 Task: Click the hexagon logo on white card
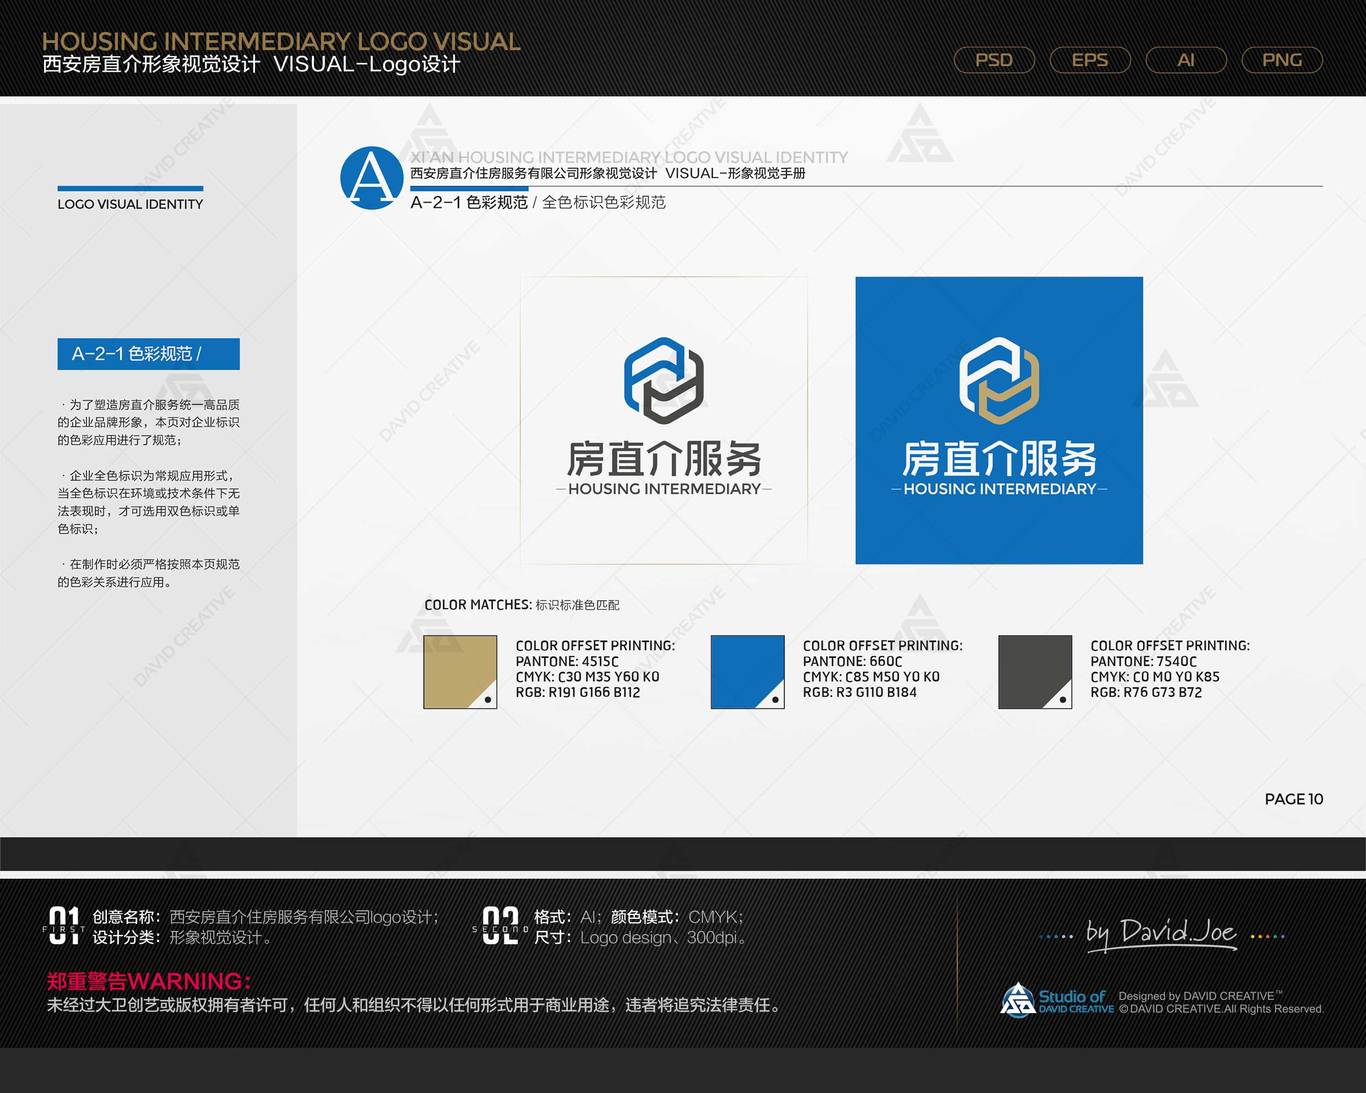pyautogui.click(x=664, y=381)
